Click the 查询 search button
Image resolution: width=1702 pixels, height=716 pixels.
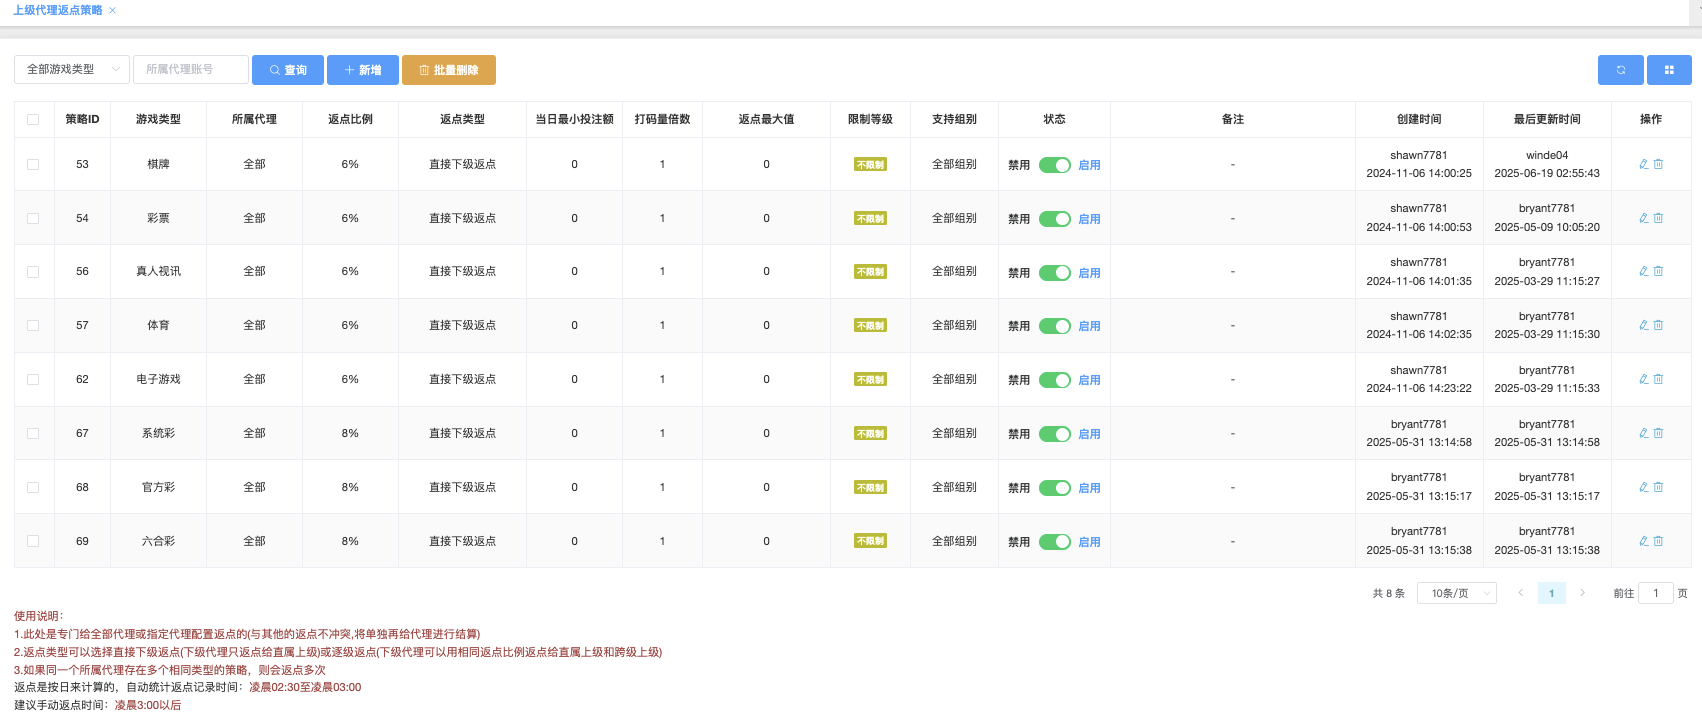pos(288,70)
